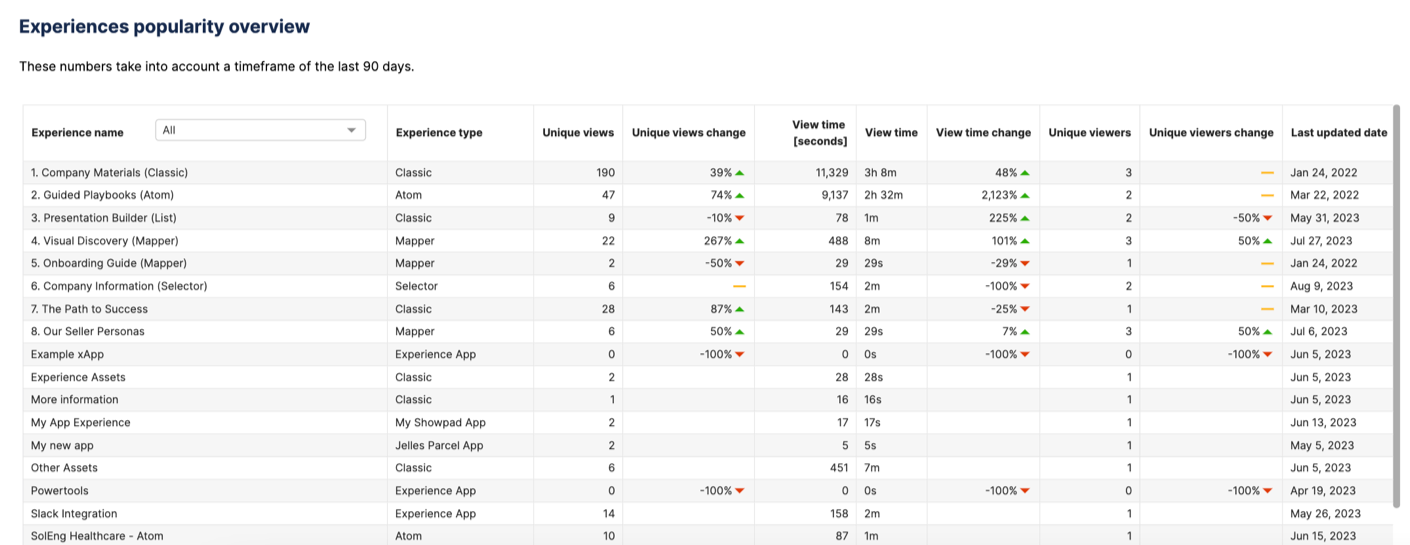Click the green up arrow beside 2,123%
The image size is (1410, 545).
coord(1025,195)
